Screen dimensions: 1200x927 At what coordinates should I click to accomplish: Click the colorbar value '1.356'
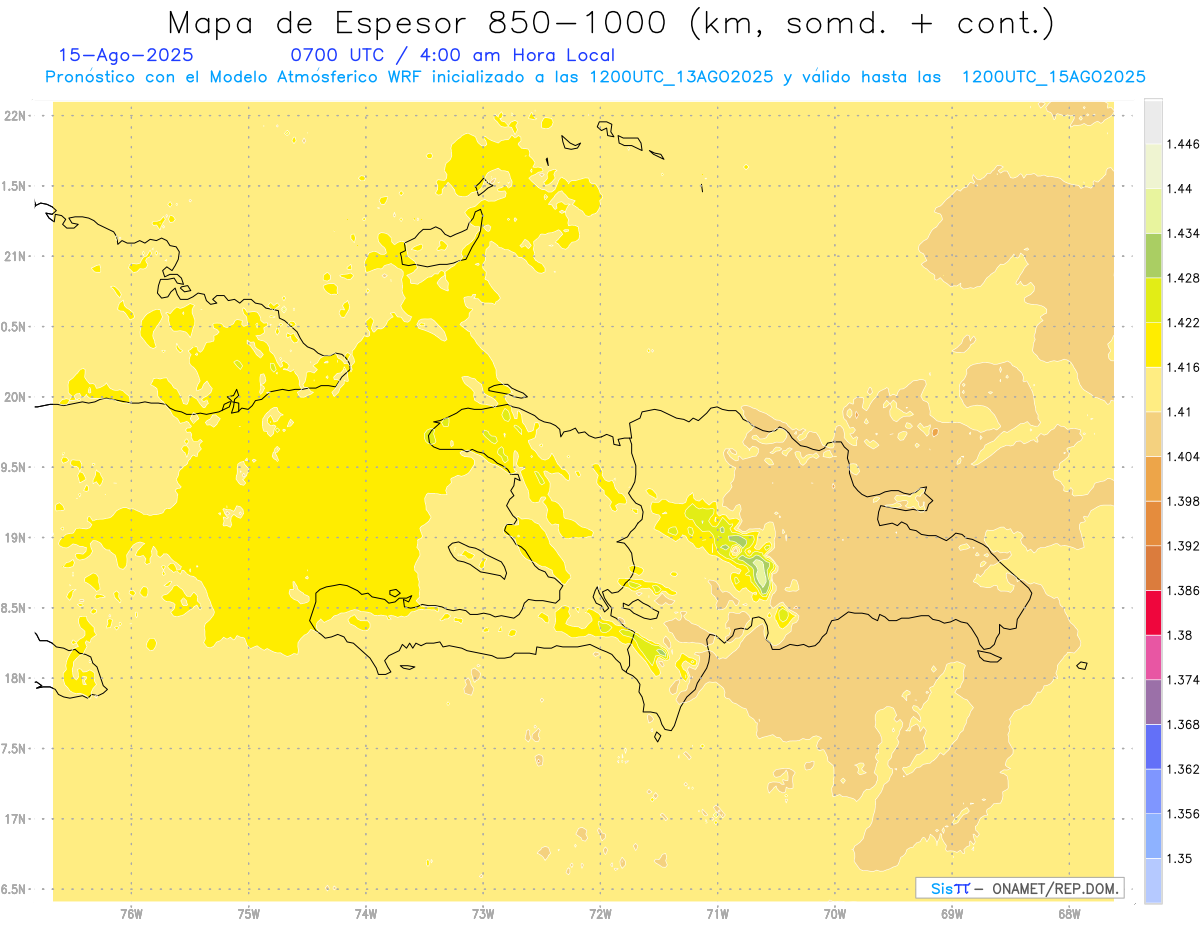pyautogui.click(x=1183, y=813)
